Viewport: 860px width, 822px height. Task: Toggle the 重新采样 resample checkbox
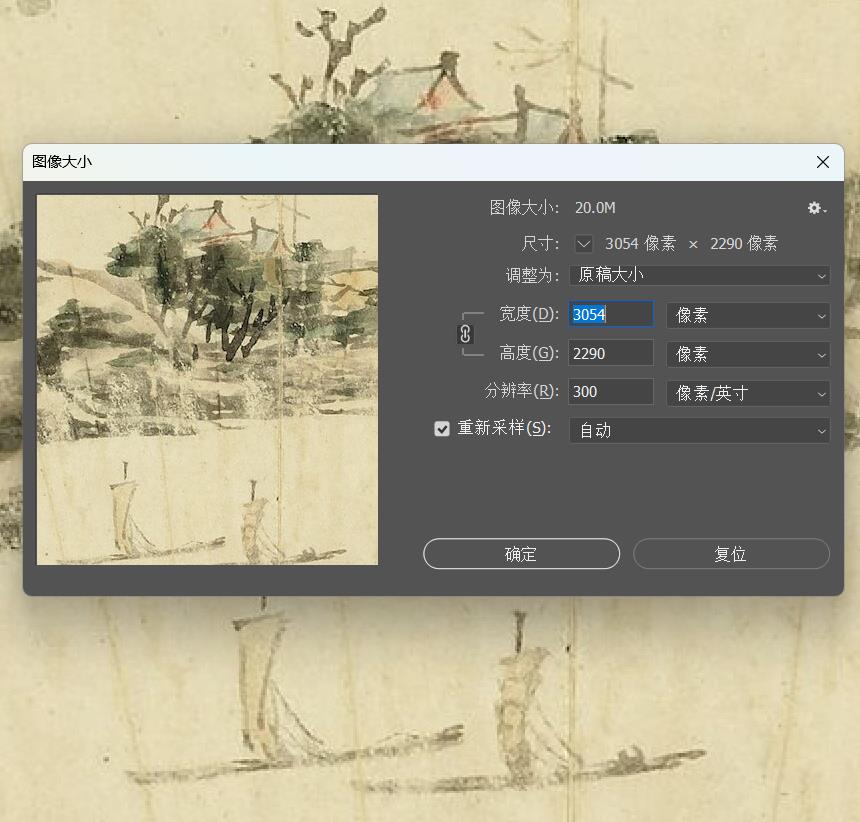click(442, 429)
